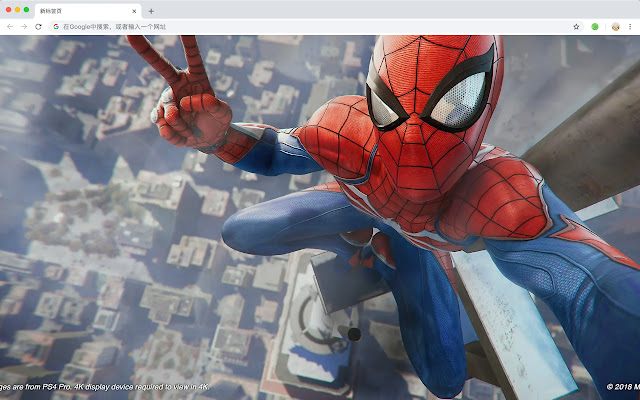Screen dimensions: 640x400
Task: Click the Google logo in the address bar
Action: [56, 27]
